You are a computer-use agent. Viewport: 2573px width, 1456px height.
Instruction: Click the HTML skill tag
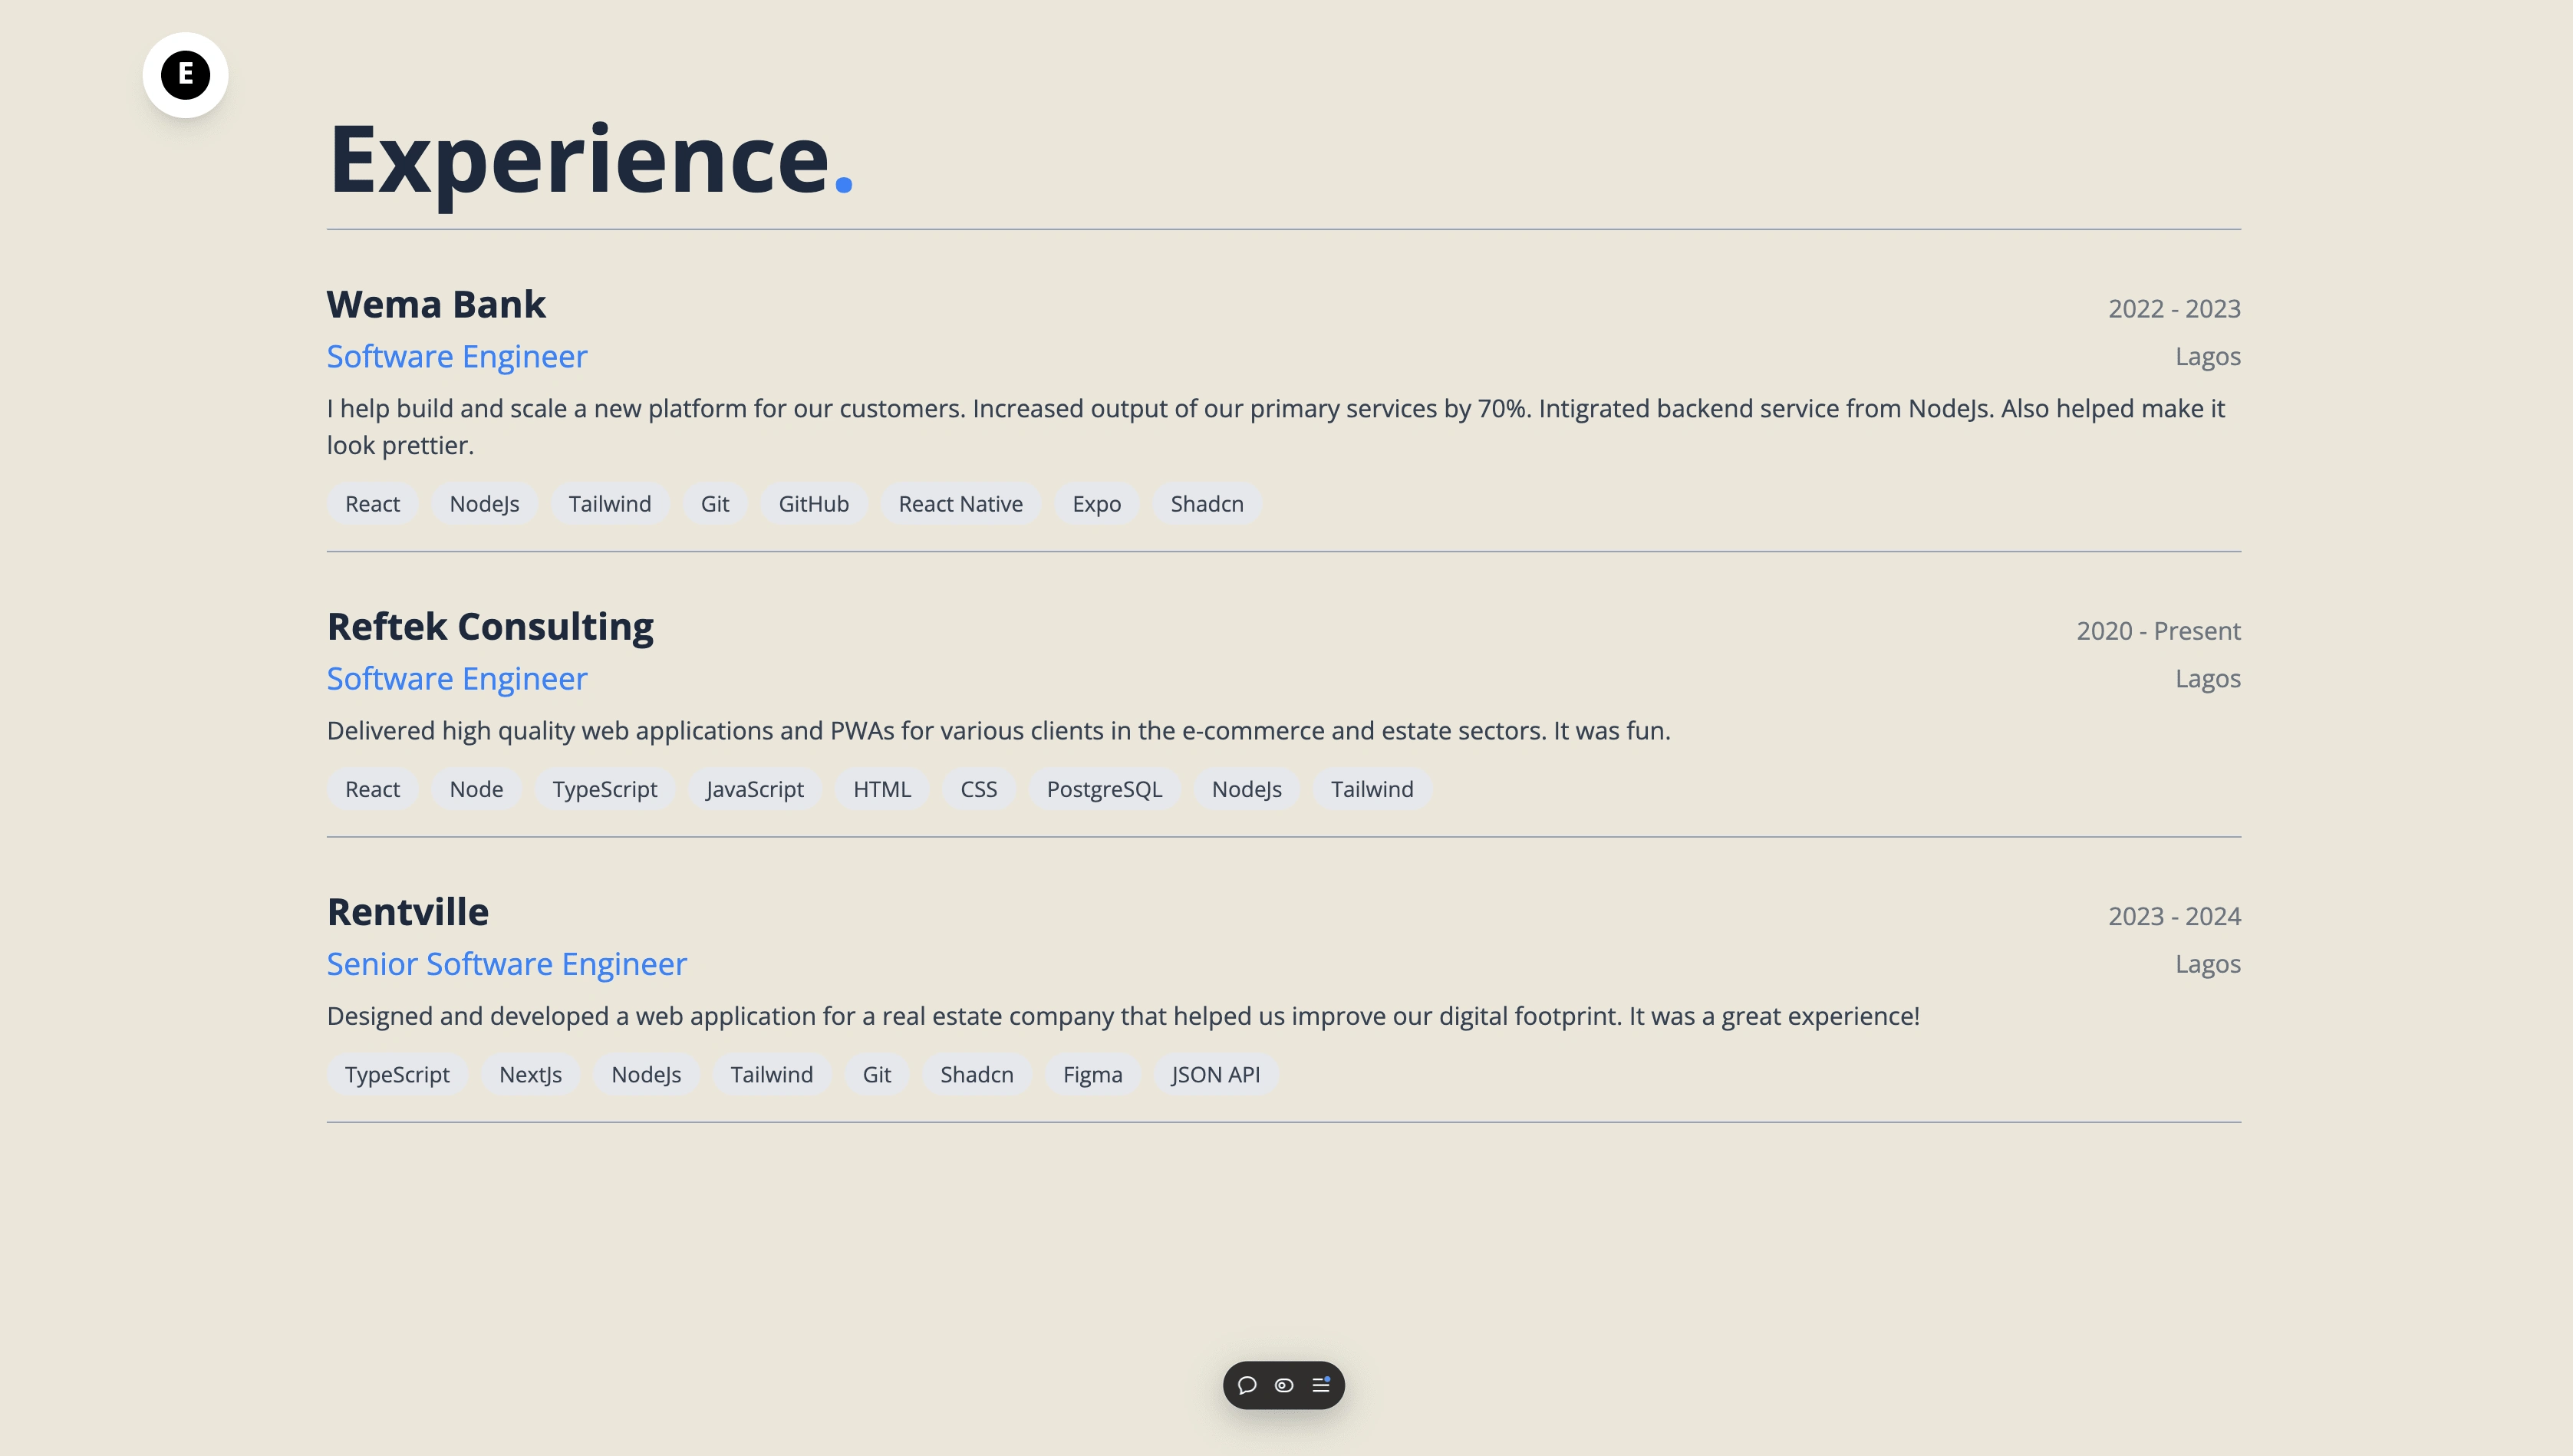[882, 789]
